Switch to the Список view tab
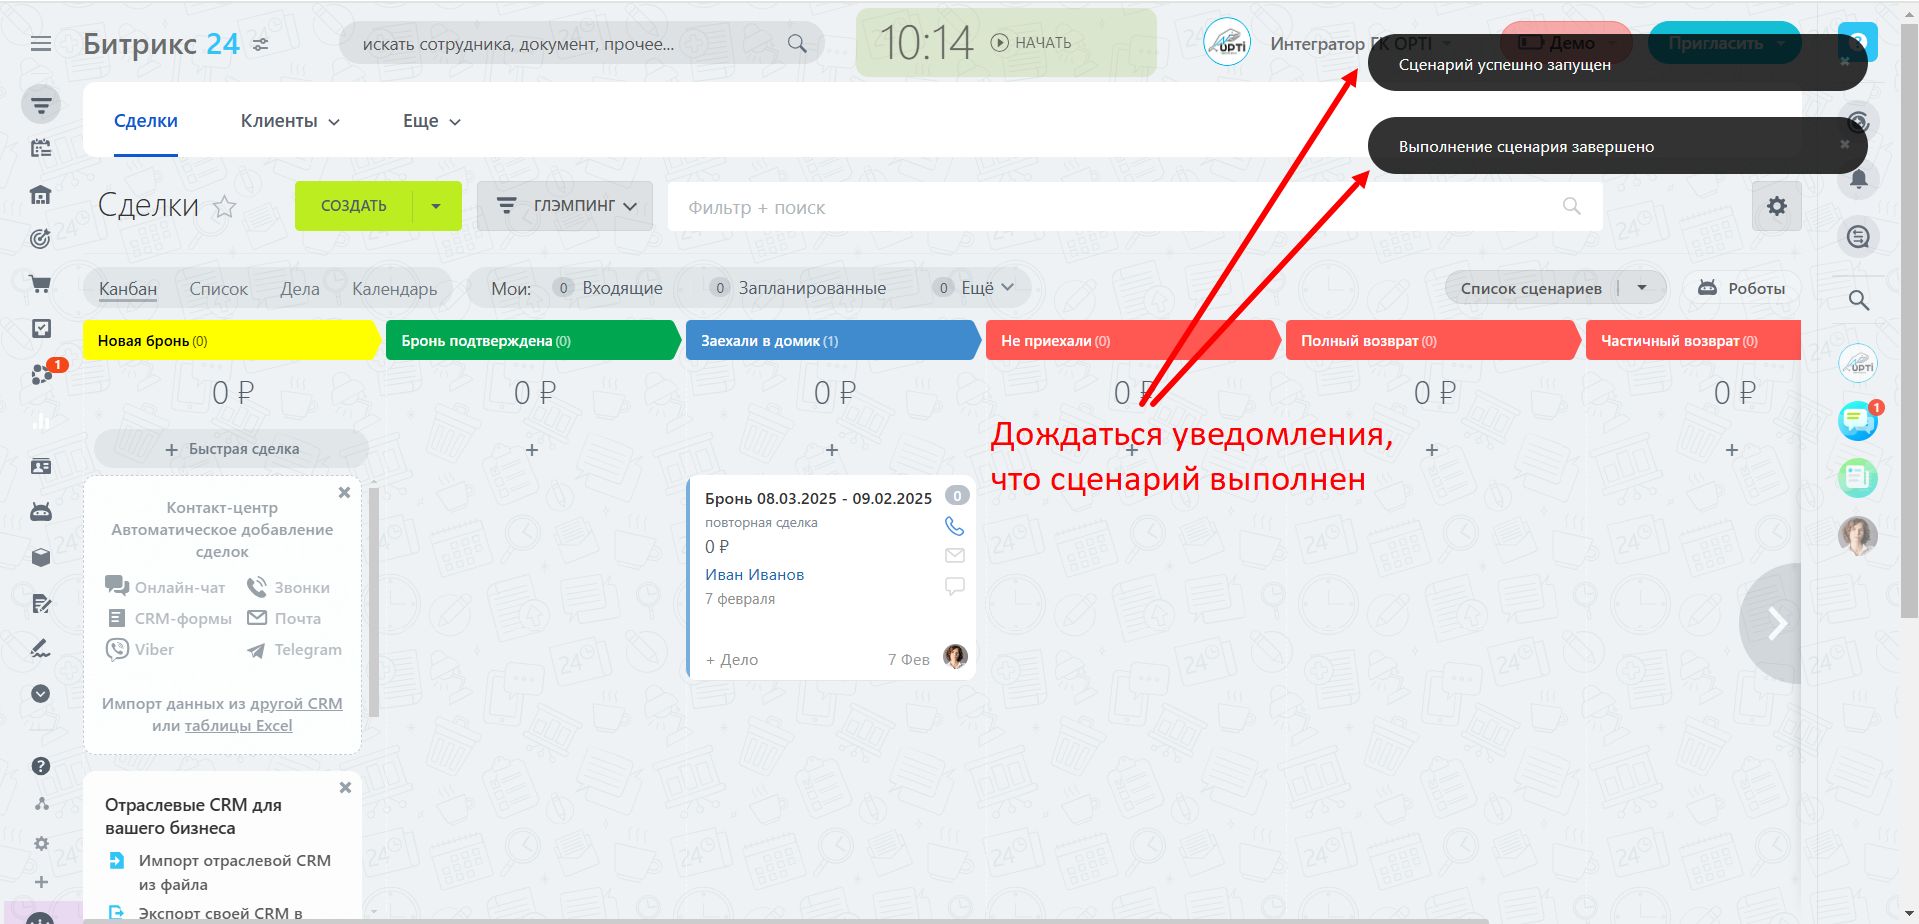The image size is (1919, 924). pos(218,289)
